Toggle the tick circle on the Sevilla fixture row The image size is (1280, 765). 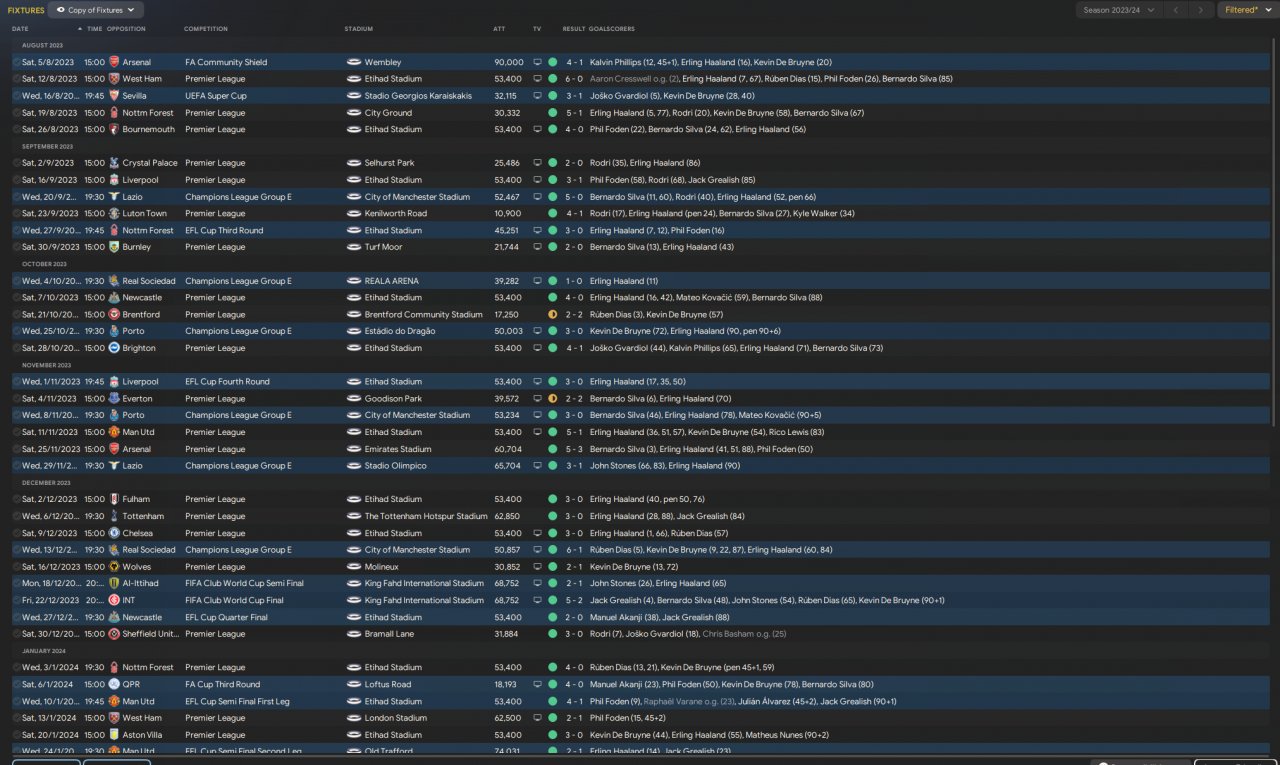(16, 96)
